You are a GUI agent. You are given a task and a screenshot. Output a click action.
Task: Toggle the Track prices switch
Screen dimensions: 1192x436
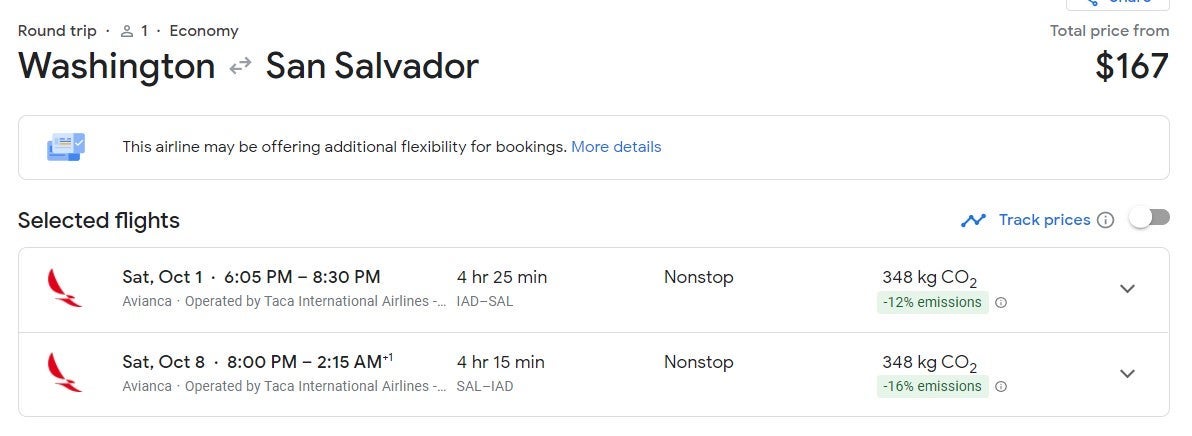tap(1149, 219)
